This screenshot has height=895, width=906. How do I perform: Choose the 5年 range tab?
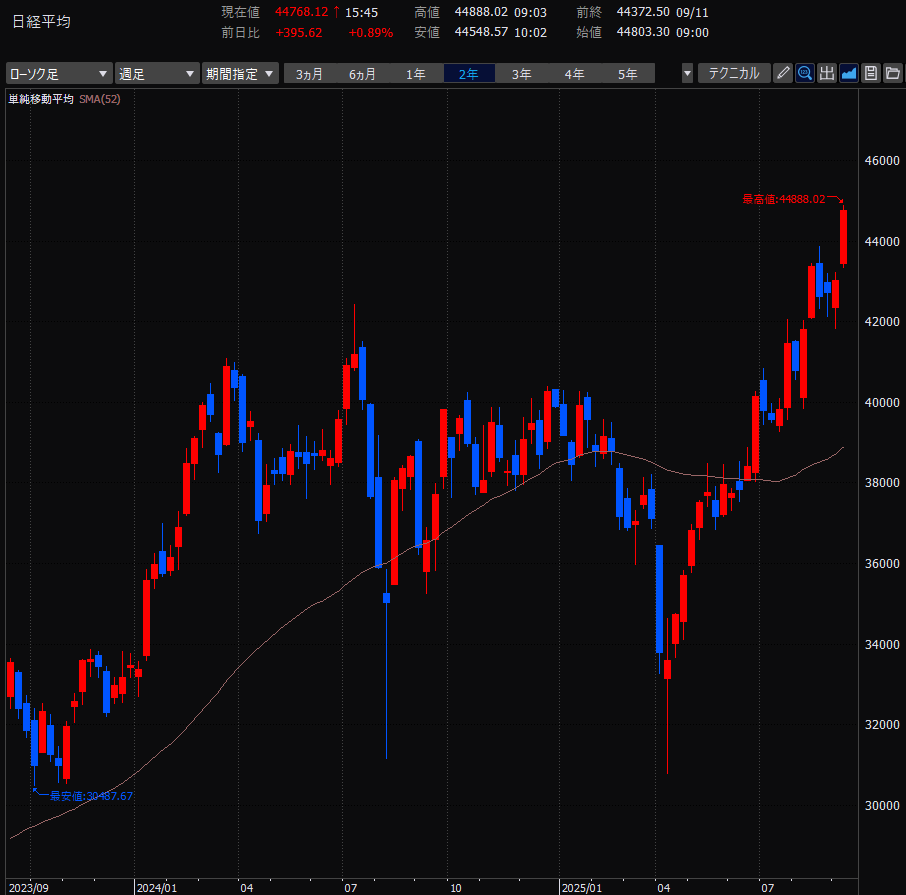coord(628,74)
